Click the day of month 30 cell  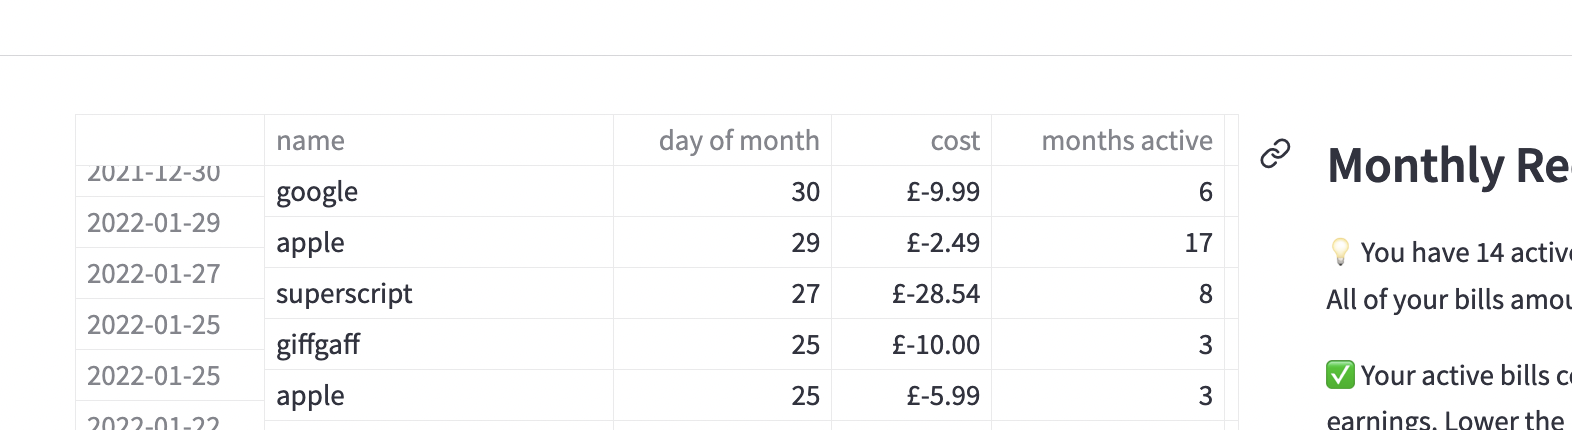coord(722,191)
